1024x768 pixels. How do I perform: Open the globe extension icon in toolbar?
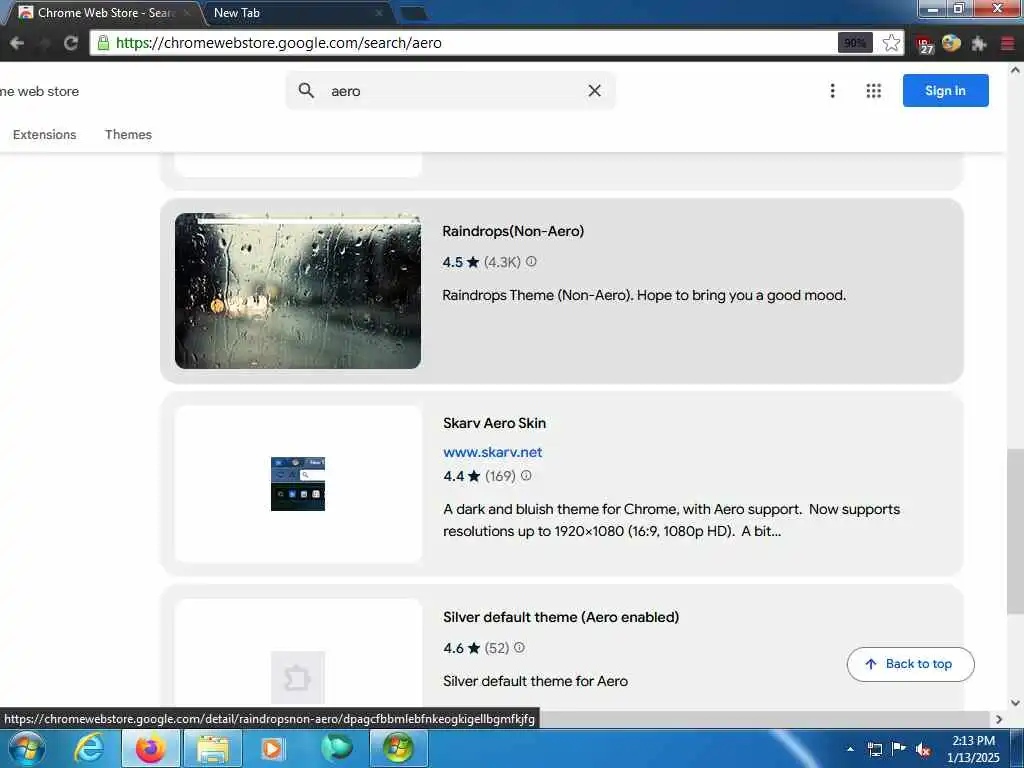pos(952,43)
